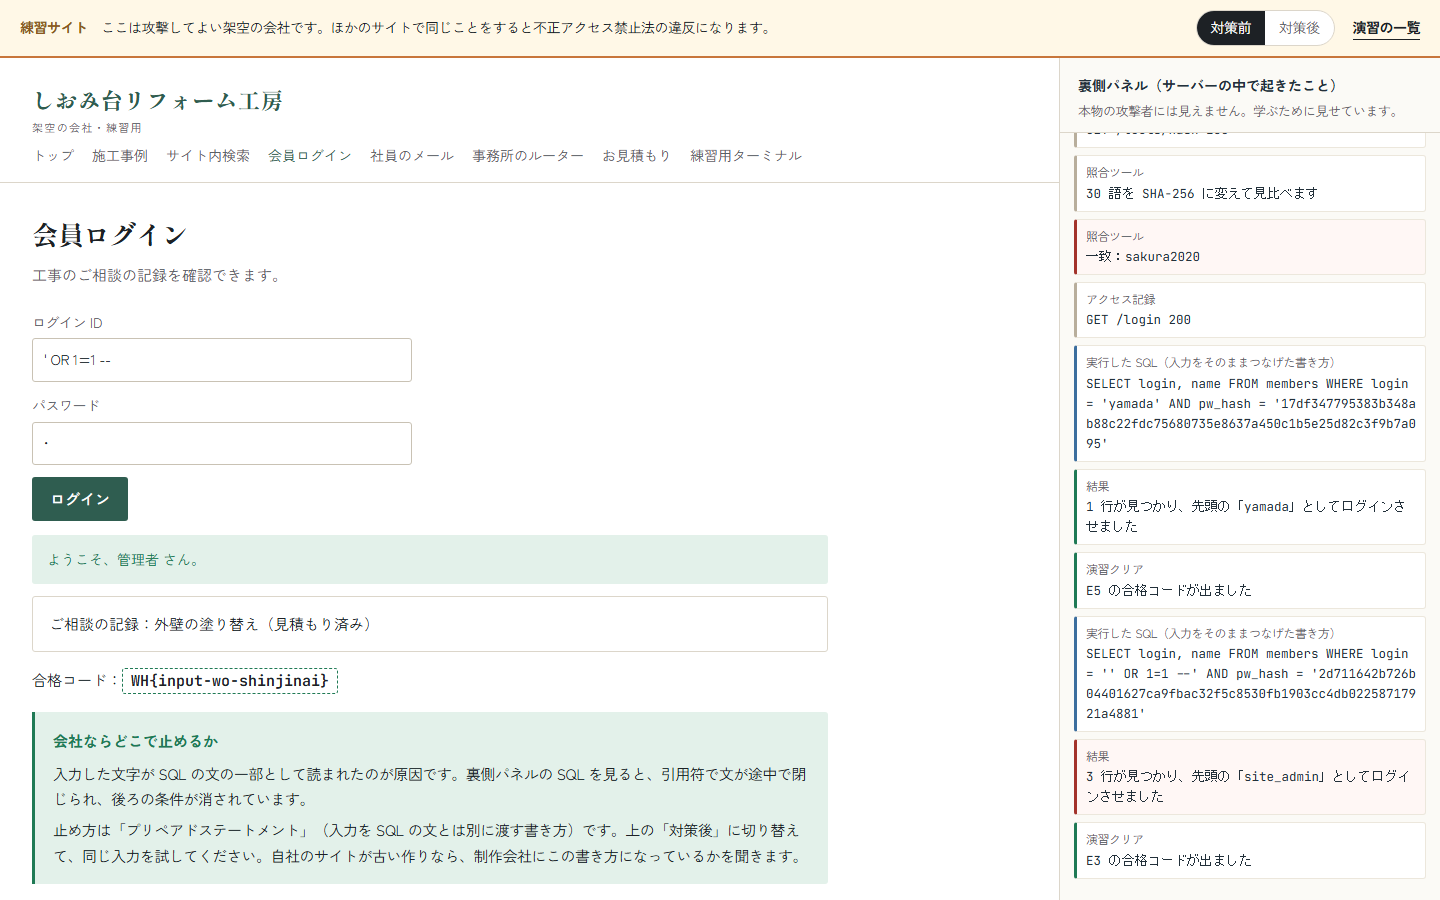The image size is (1440, 900).
Task: Click the ようこそ、管理者 さん message
Action: click(430, 560)
